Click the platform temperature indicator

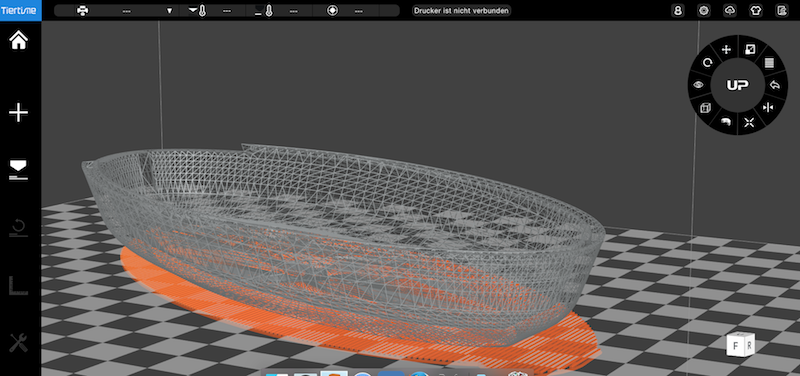pyautogui.click(x=264, y=10)
